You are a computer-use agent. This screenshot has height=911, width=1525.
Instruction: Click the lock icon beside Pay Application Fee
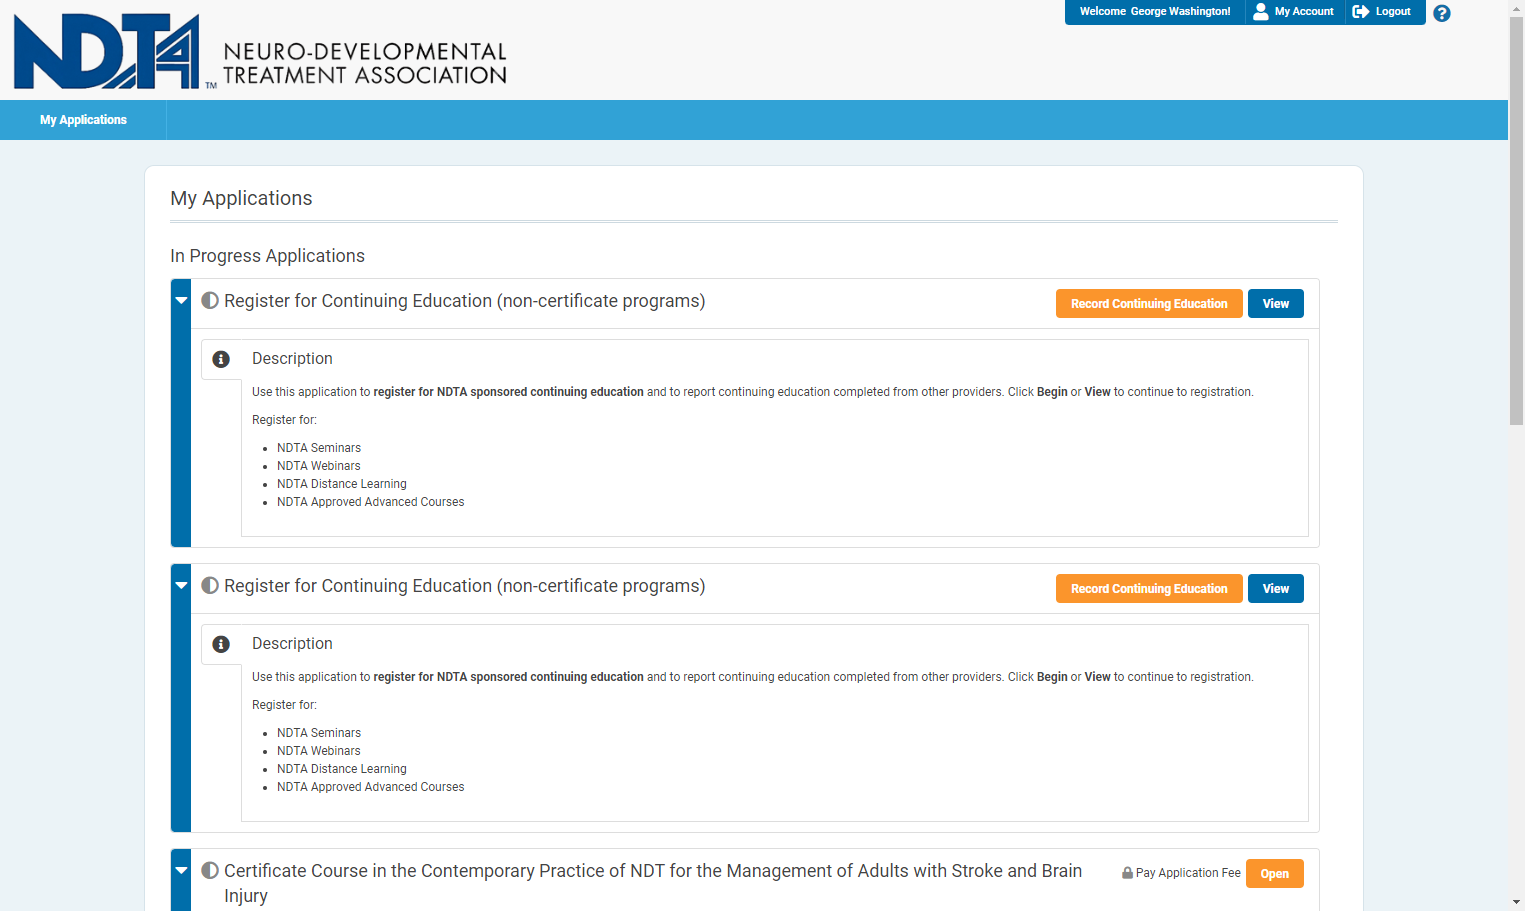[1127, 873]
